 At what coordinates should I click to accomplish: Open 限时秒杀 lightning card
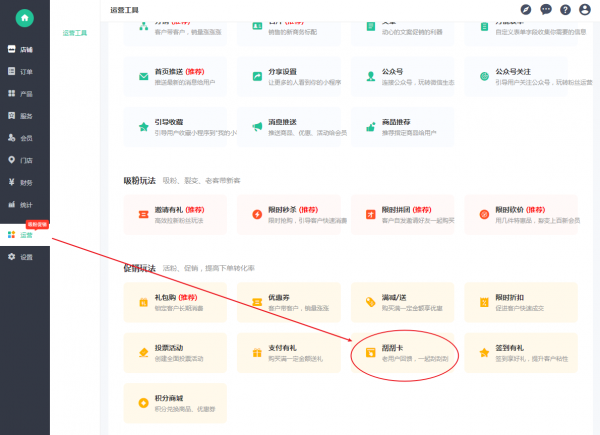(289, 215)
